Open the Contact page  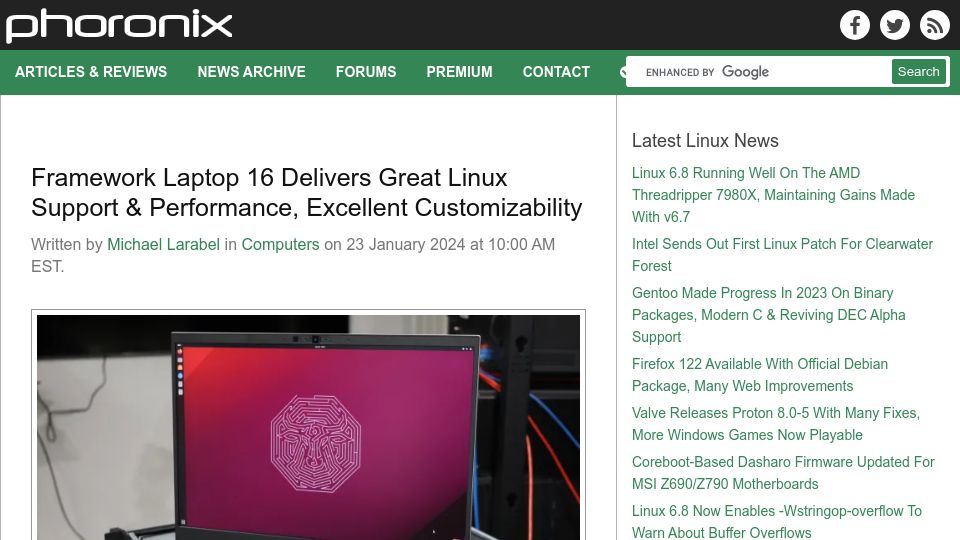point(556,72)
